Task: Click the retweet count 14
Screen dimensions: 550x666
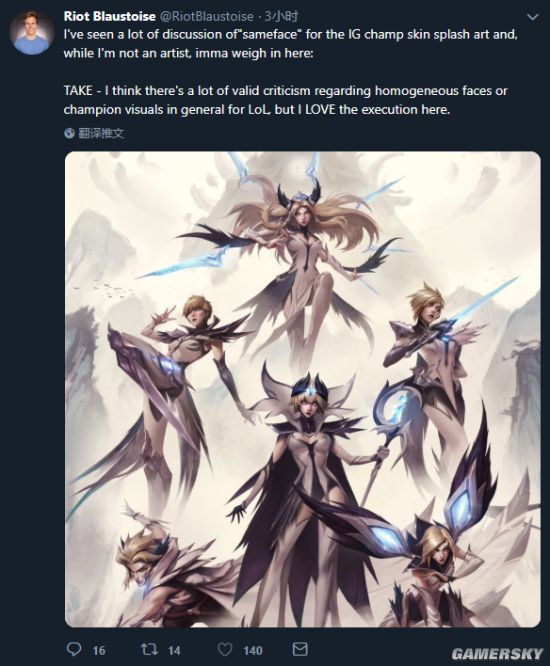Action: pyautogui.click(x=174, y=650)
